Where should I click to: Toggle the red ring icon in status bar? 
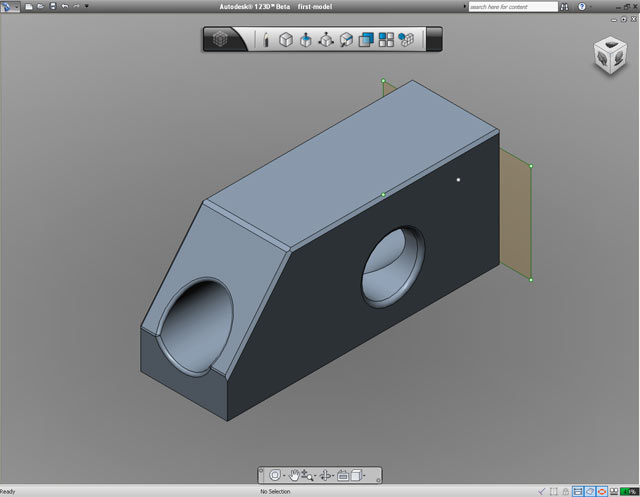[x=602, y=491]
